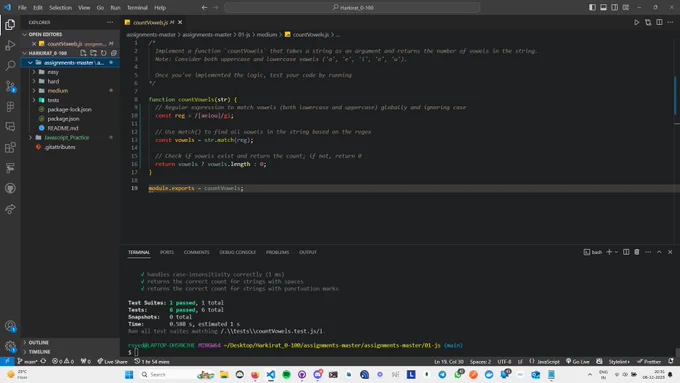This screenshot has height=383, width=680.
Task: Customize layout icon in title bar
Action: 626,7
